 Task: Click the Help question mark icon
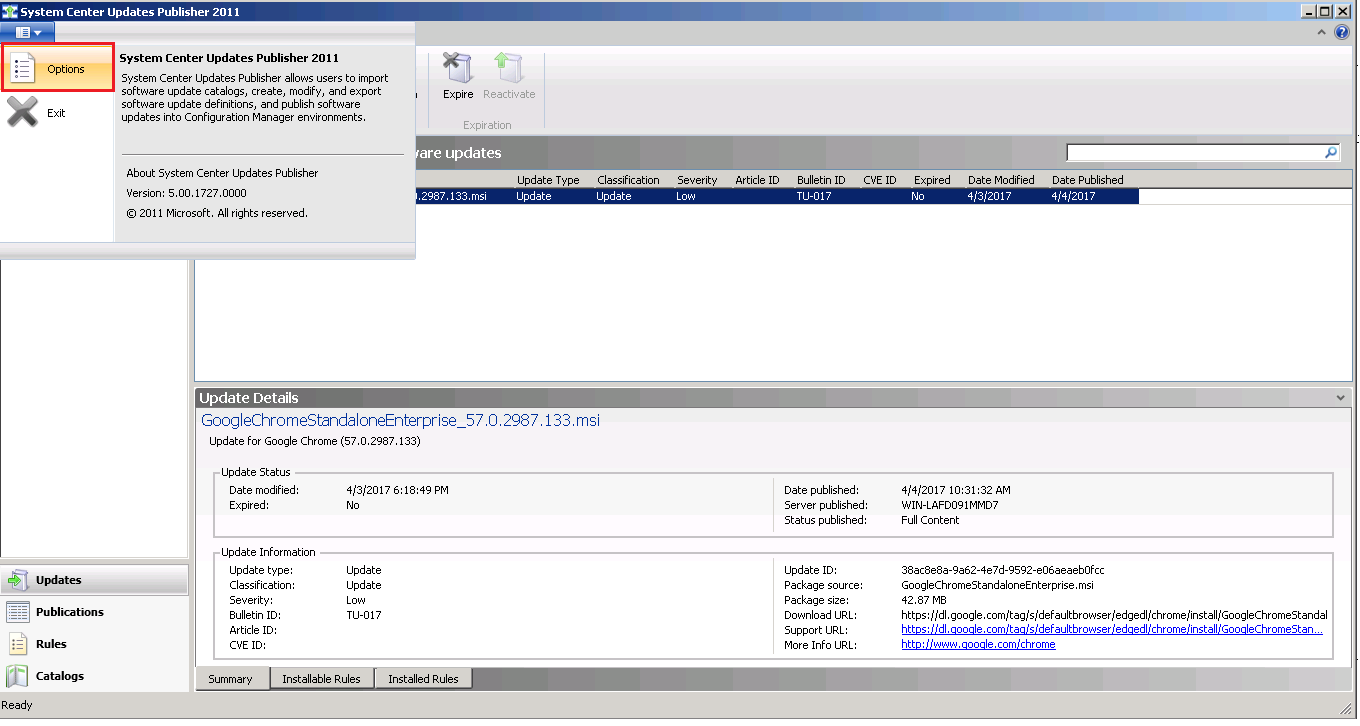click(1342, 31)
